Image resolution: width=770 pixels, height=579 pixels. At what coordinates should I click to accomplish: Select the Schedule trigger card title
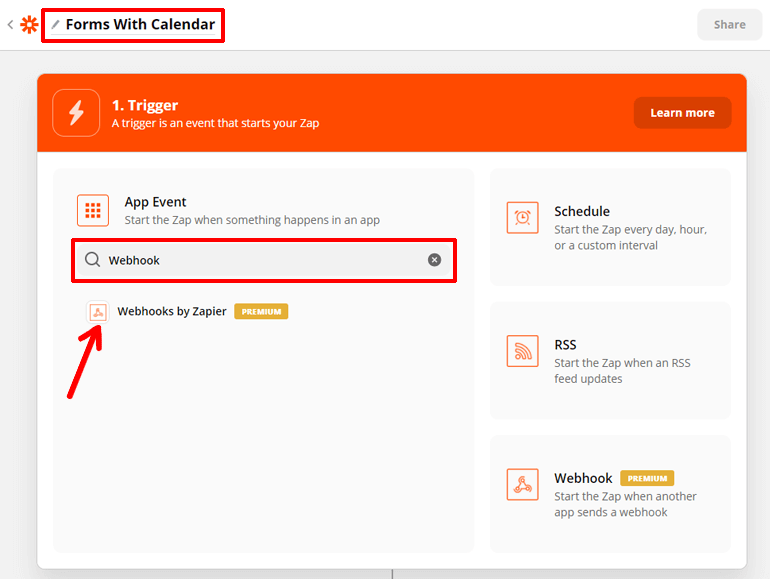pos(582,211)
